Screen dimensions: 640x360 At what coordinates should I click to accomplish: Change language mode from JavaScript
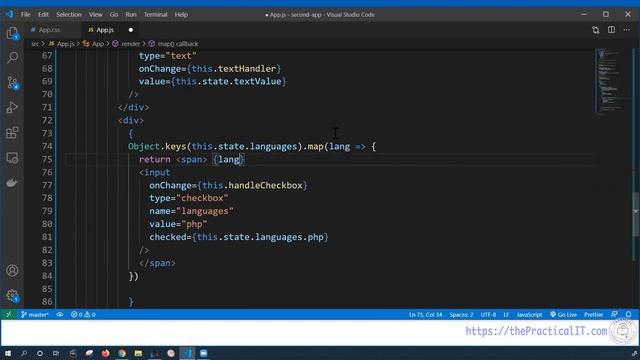tap(529, 314)
